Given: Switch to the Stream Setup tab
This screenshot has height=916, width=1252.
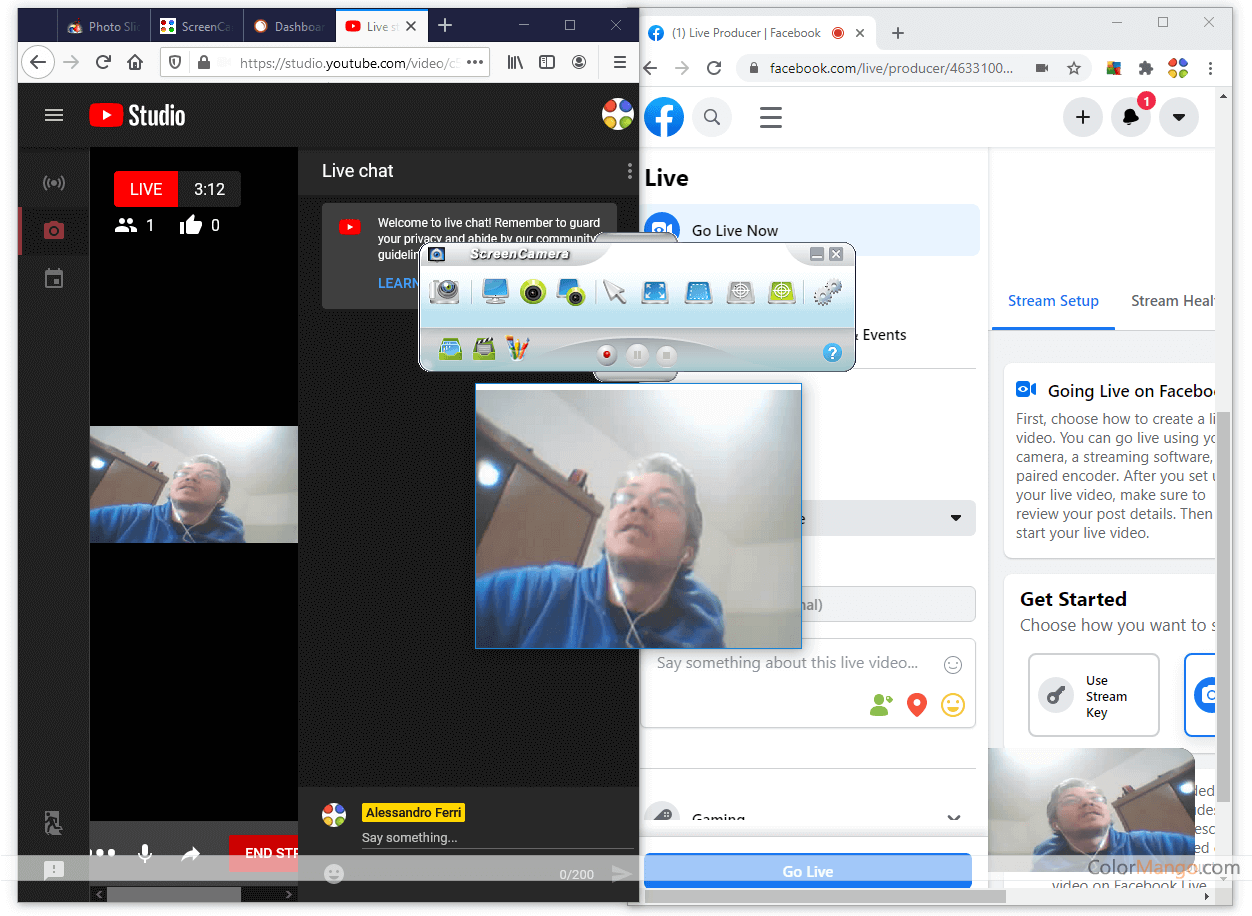Looking at the screenshot, I should 1053,301.
